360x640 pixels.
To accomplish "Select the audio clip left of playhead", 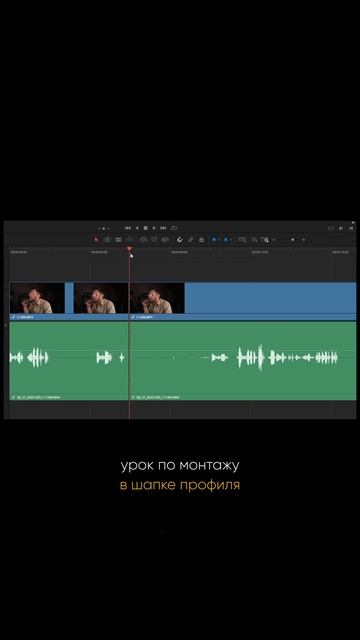I will pyautogui.click(x=69, y=360).
